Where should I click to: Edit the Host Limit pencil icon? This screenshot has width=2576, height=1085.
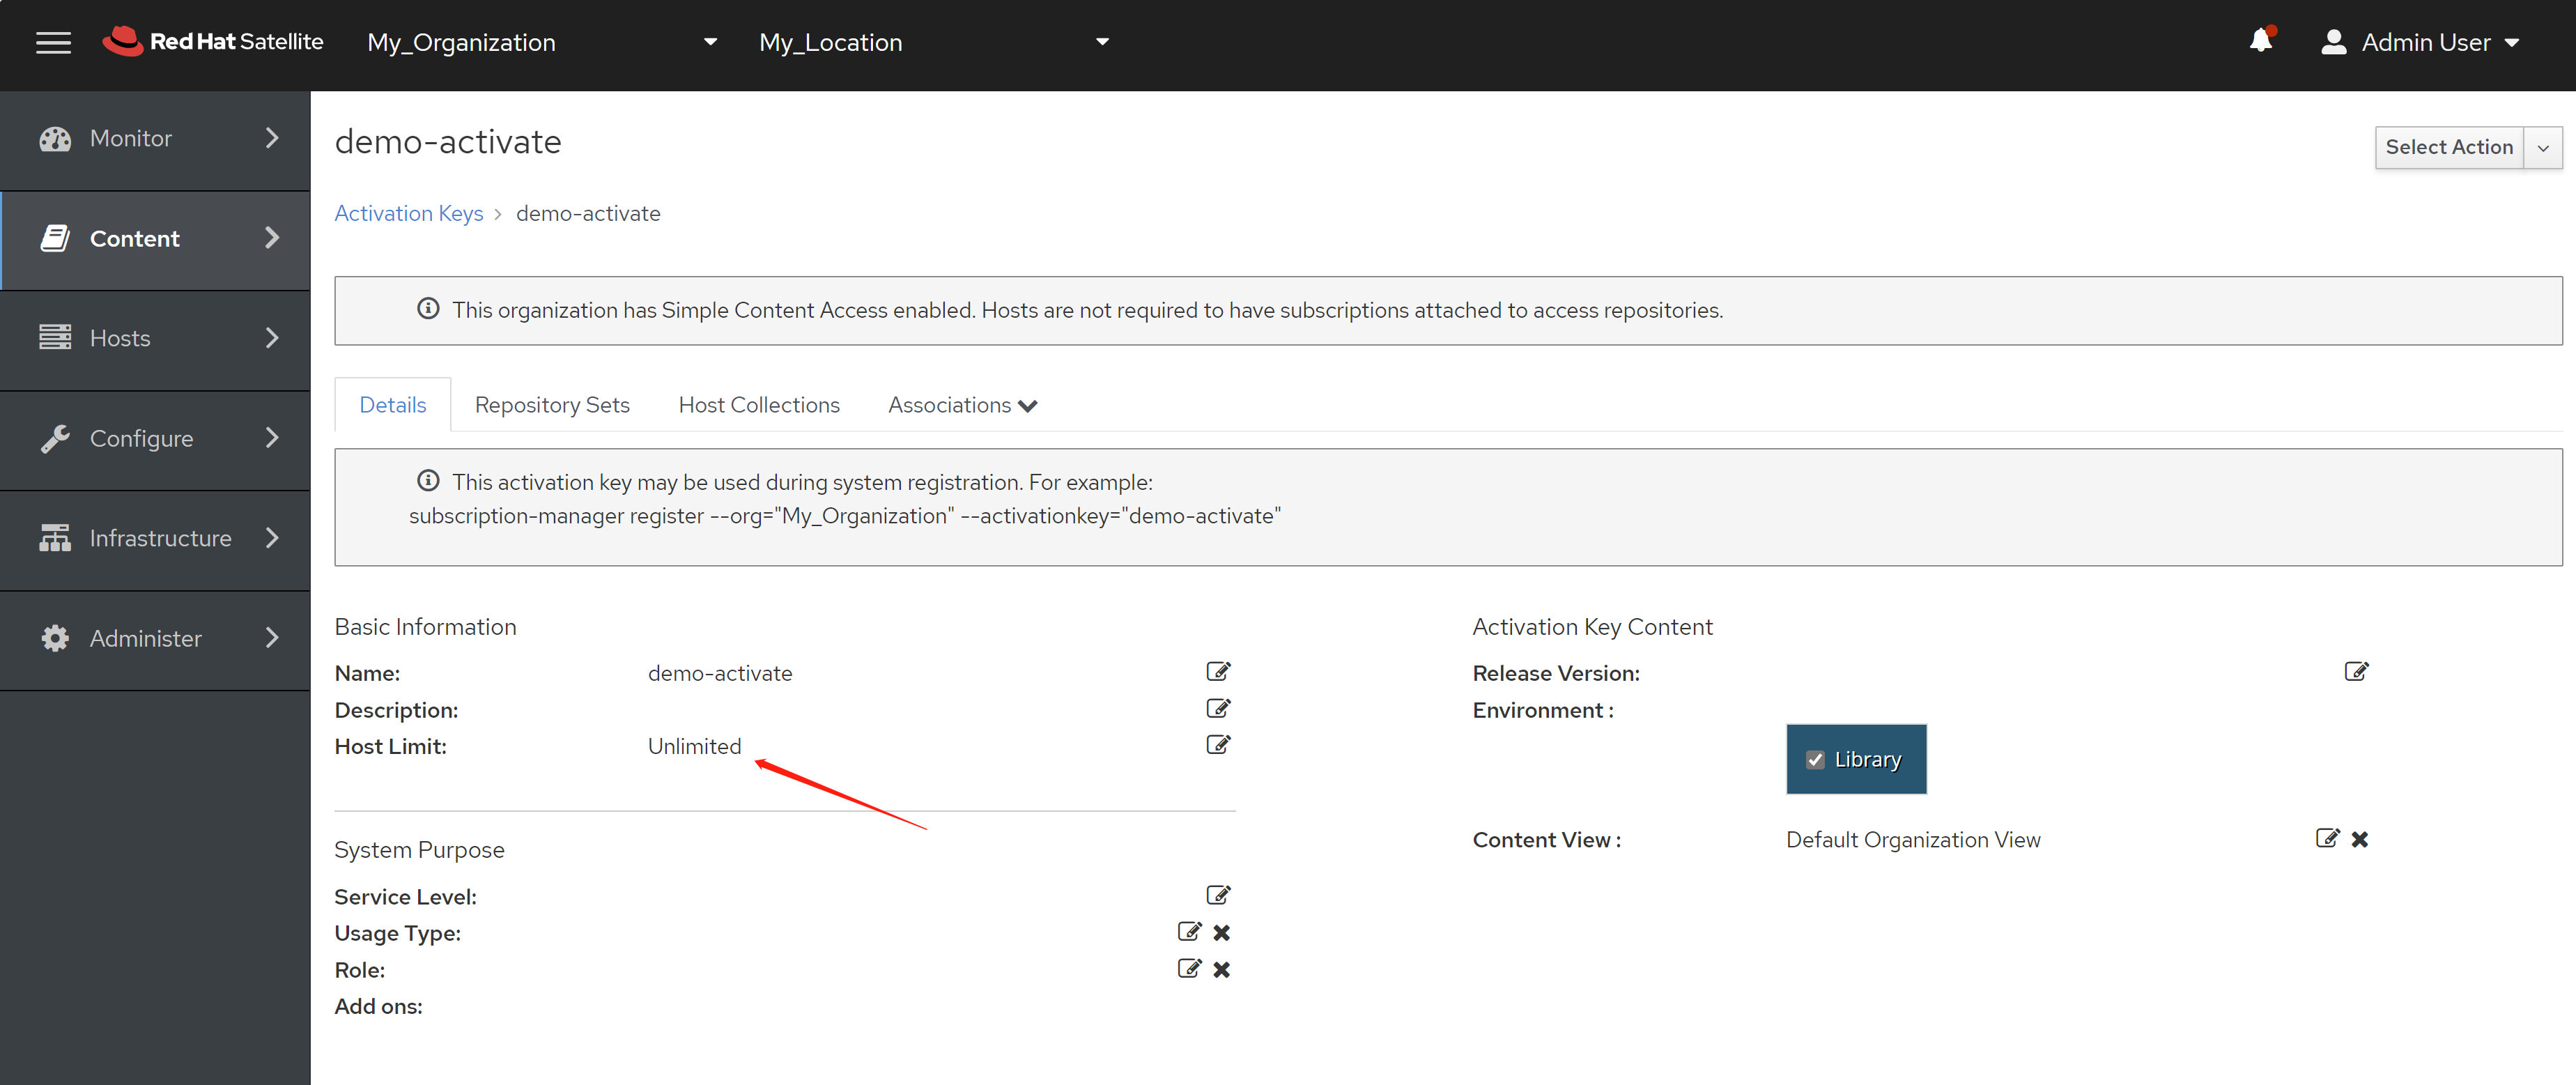tap(1217, 745)
